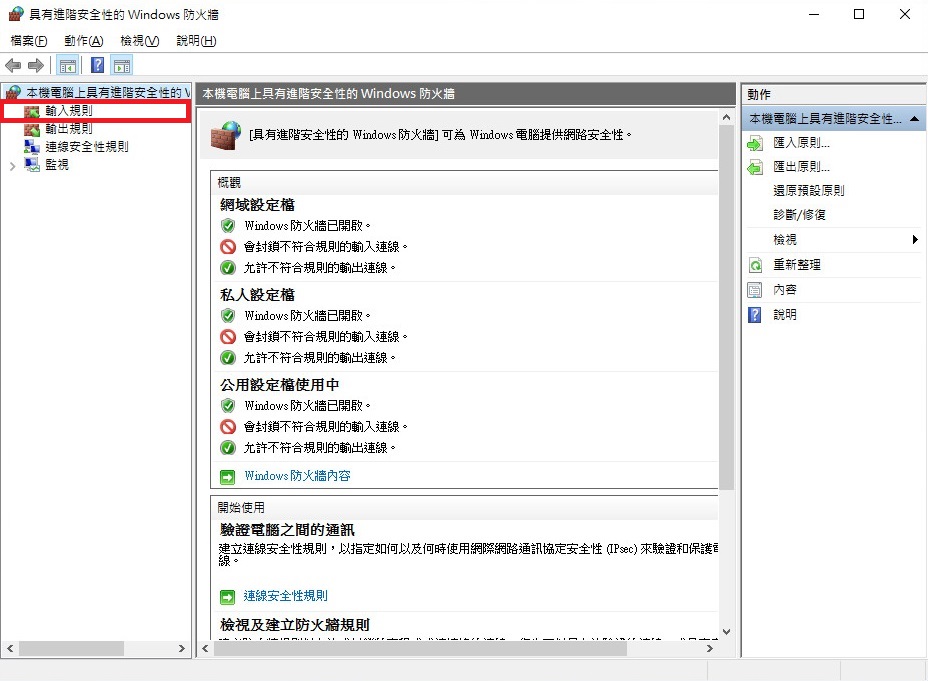Choose 重新整理 action
928x681 pixels.
pyautogui.click(x=797, y=264)
